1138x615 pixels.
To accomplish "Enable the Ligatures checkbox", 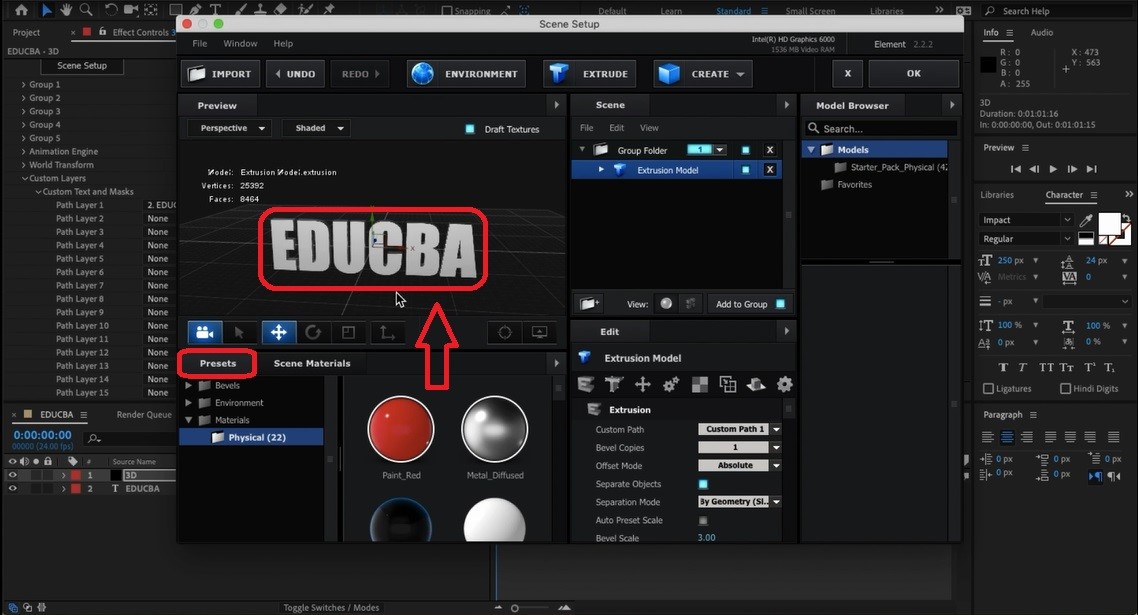I will 988,388.
